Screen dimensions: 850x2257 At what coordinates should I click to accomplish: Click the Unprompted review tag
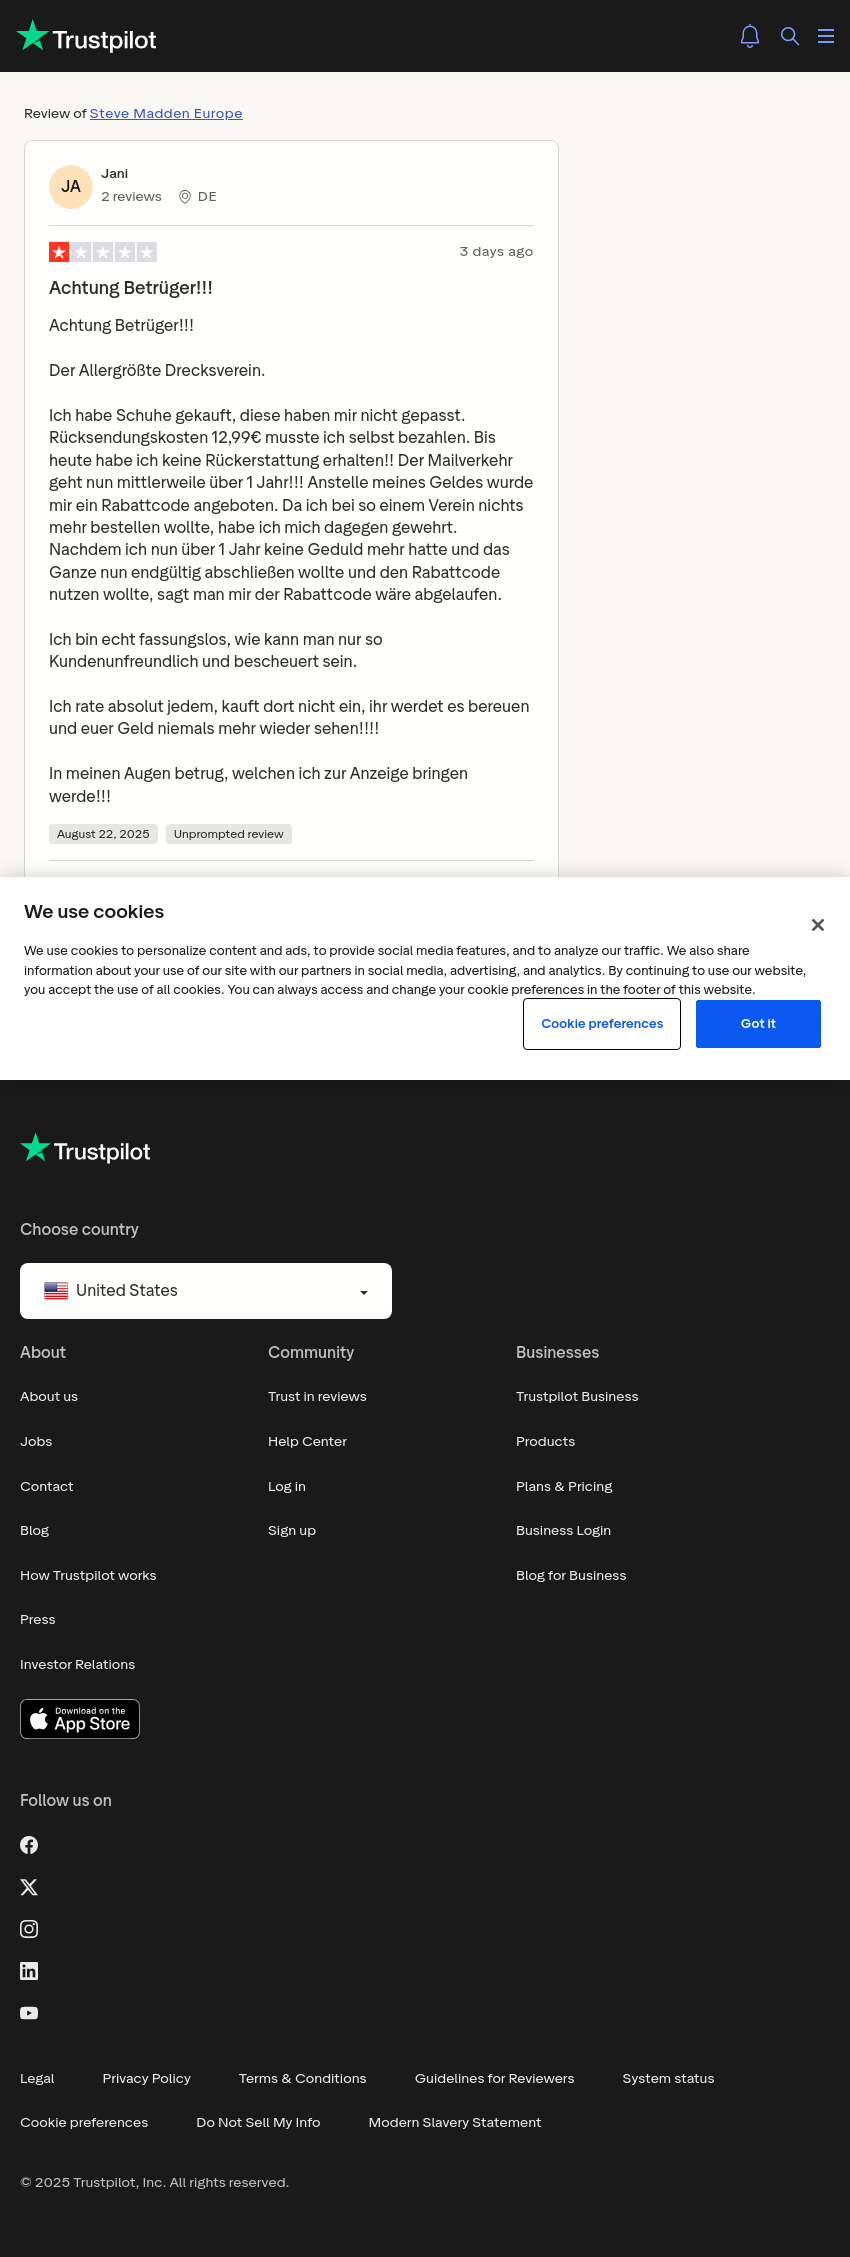(x=229, y=834)
